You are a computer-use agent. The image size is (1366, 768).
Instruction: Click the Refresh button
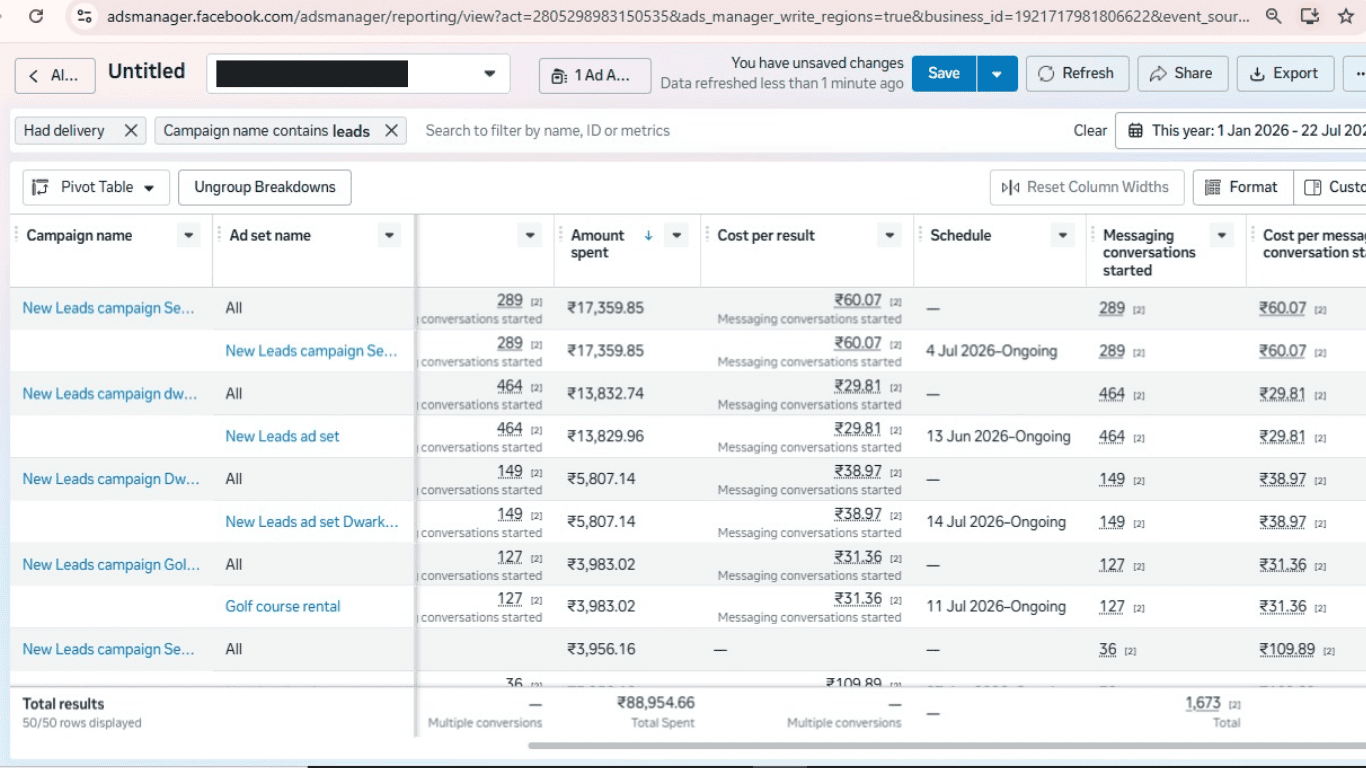click(x=1077, y=73)
